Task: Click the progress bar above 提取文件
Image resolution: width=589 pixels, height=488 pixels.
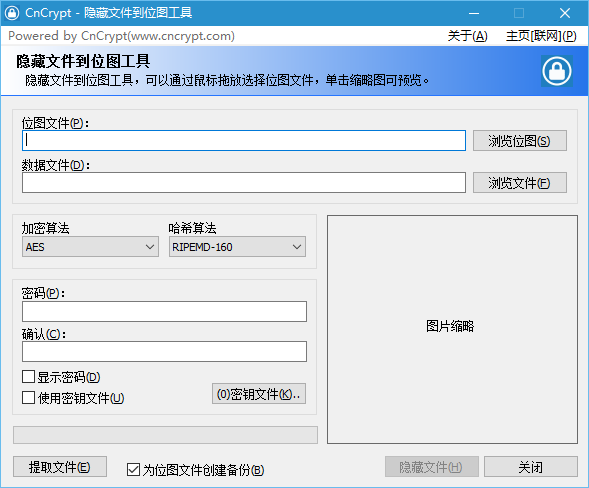Action: coord(165,435)
